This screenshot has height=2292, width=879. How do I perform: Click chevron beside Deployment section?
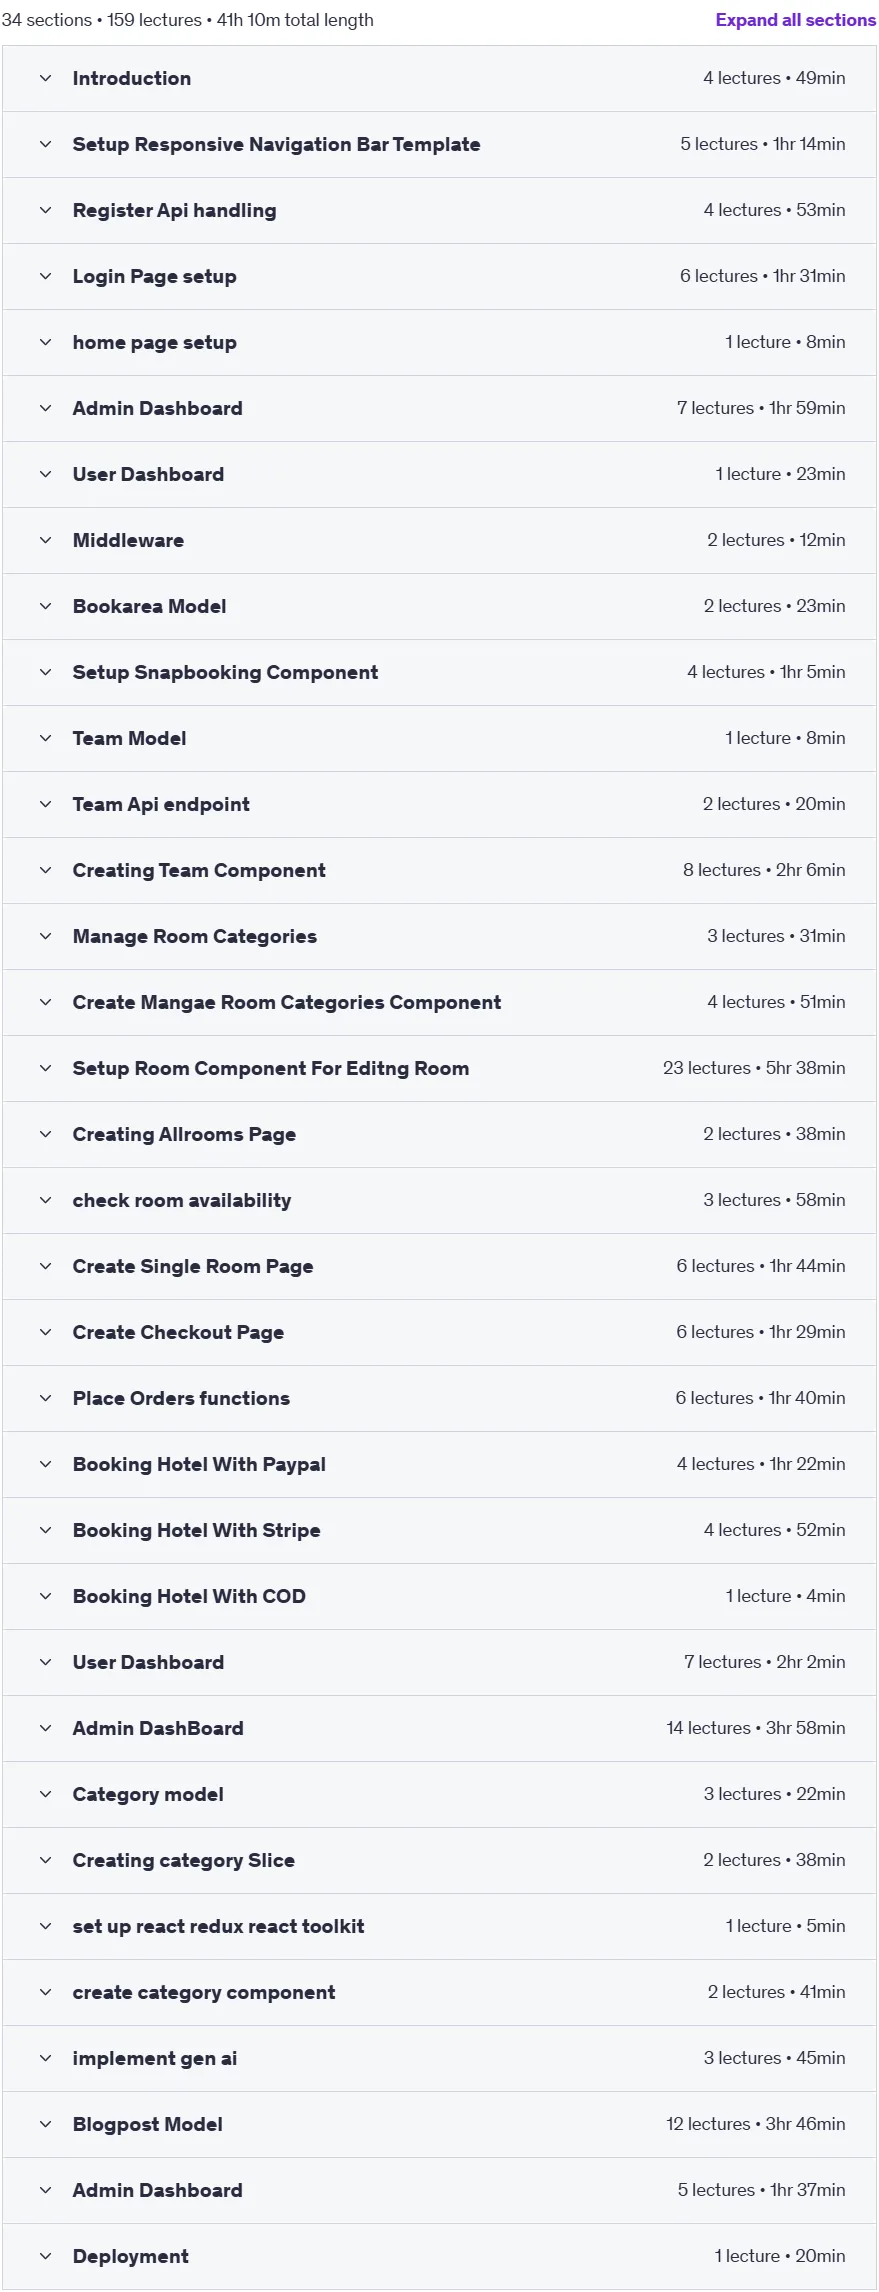(45, 2256)
